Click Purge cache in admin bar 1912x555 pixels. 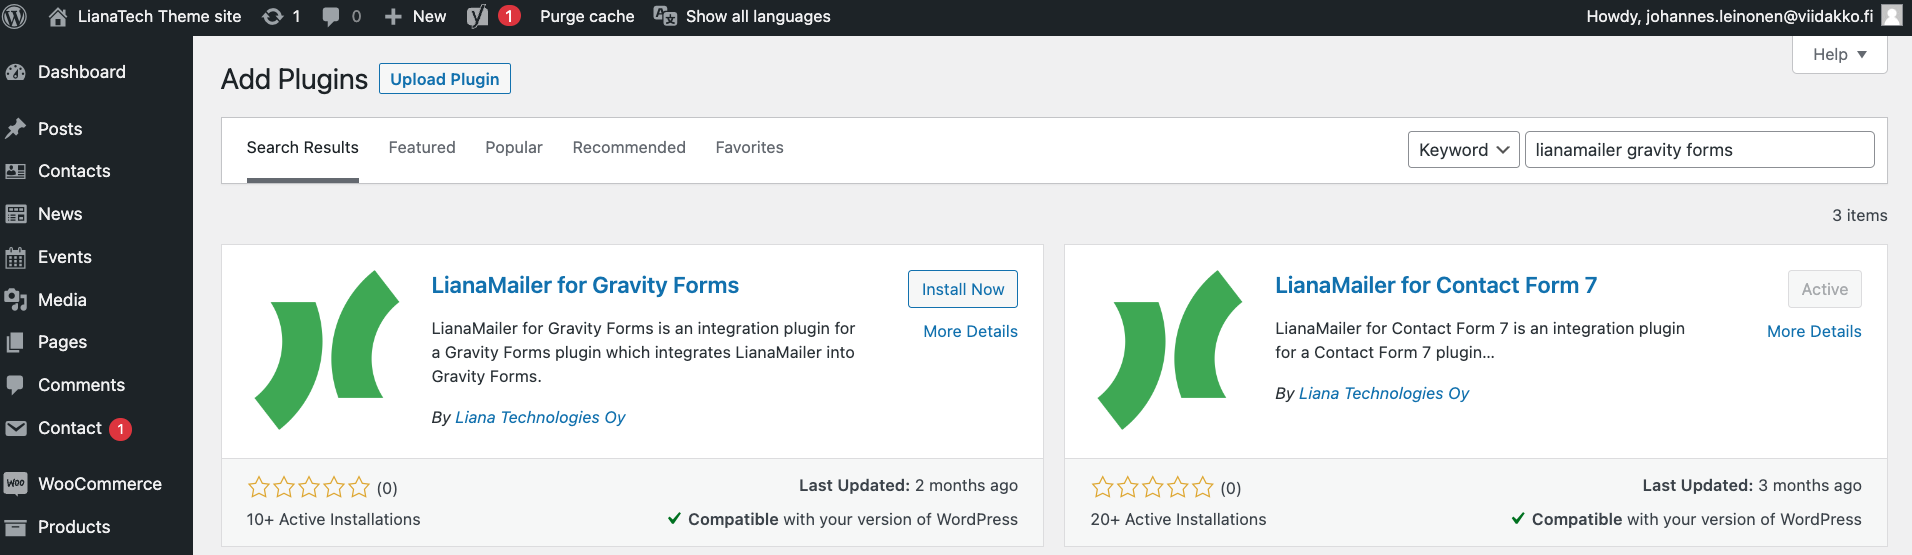[587, 16]
